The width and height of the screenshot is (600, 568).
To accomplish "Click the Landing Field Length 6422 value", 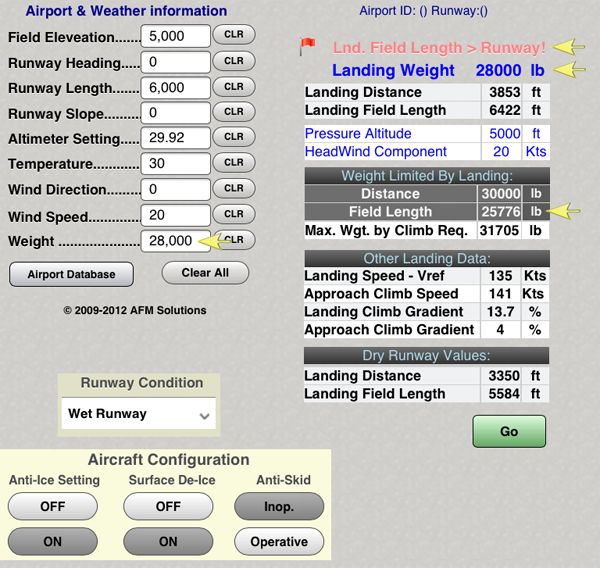I will (x=505, y=110).
